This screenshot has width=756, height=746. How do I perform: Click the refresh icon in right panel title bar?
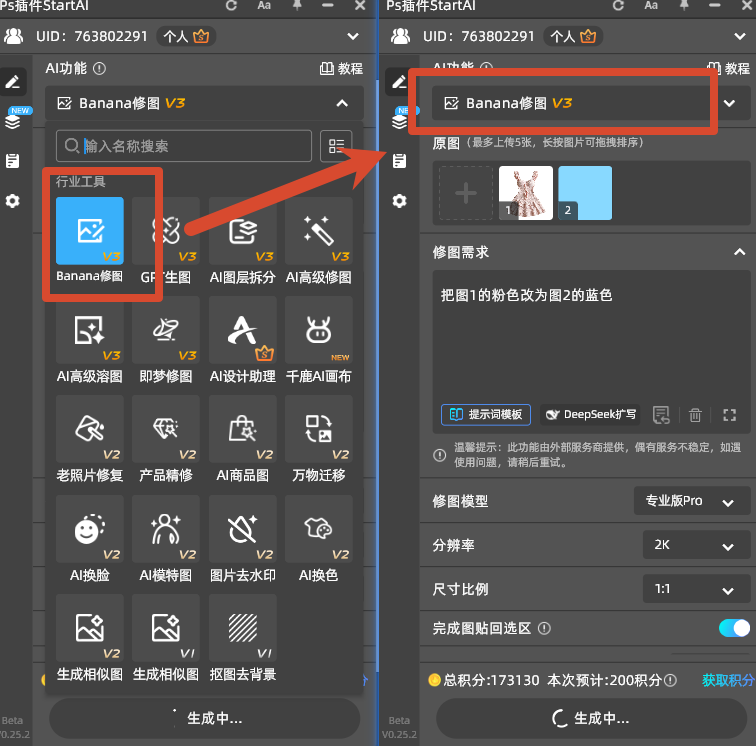618,6
